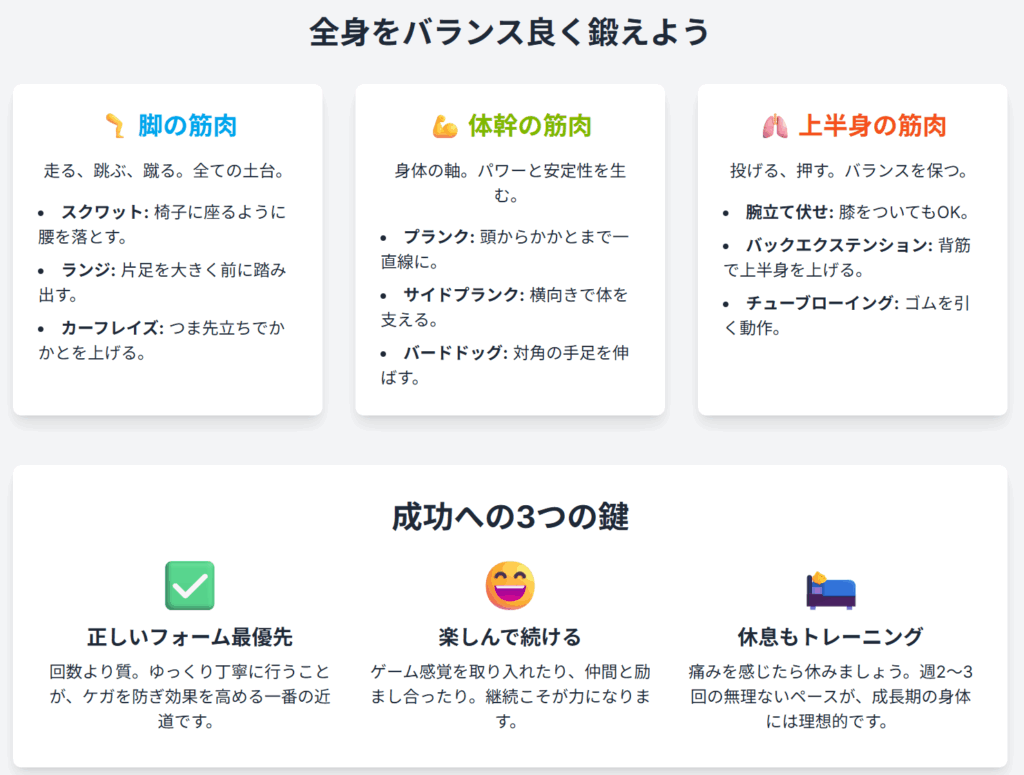Click the 成功への3つの鍵 section heading

(x=510, y=517)
